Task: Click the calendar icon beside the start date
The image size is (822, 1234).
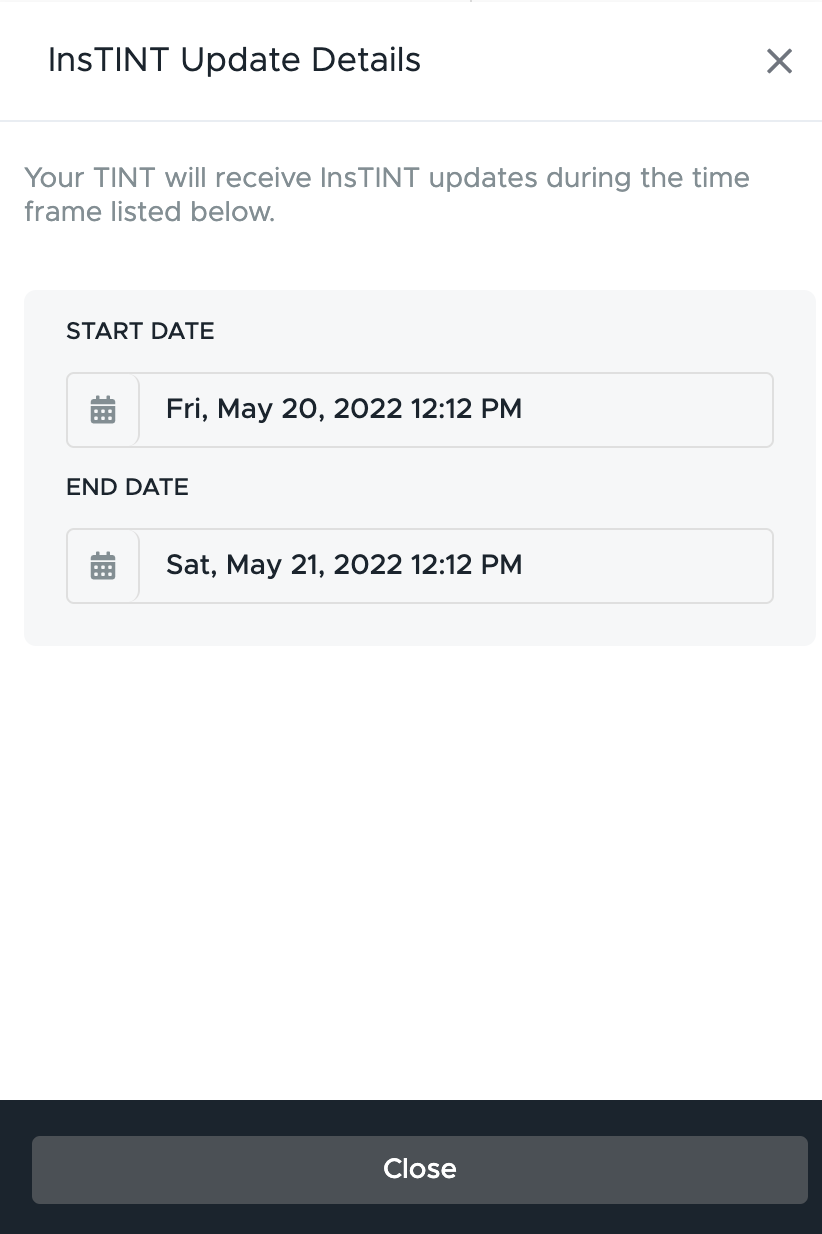Action: point(103,409)
